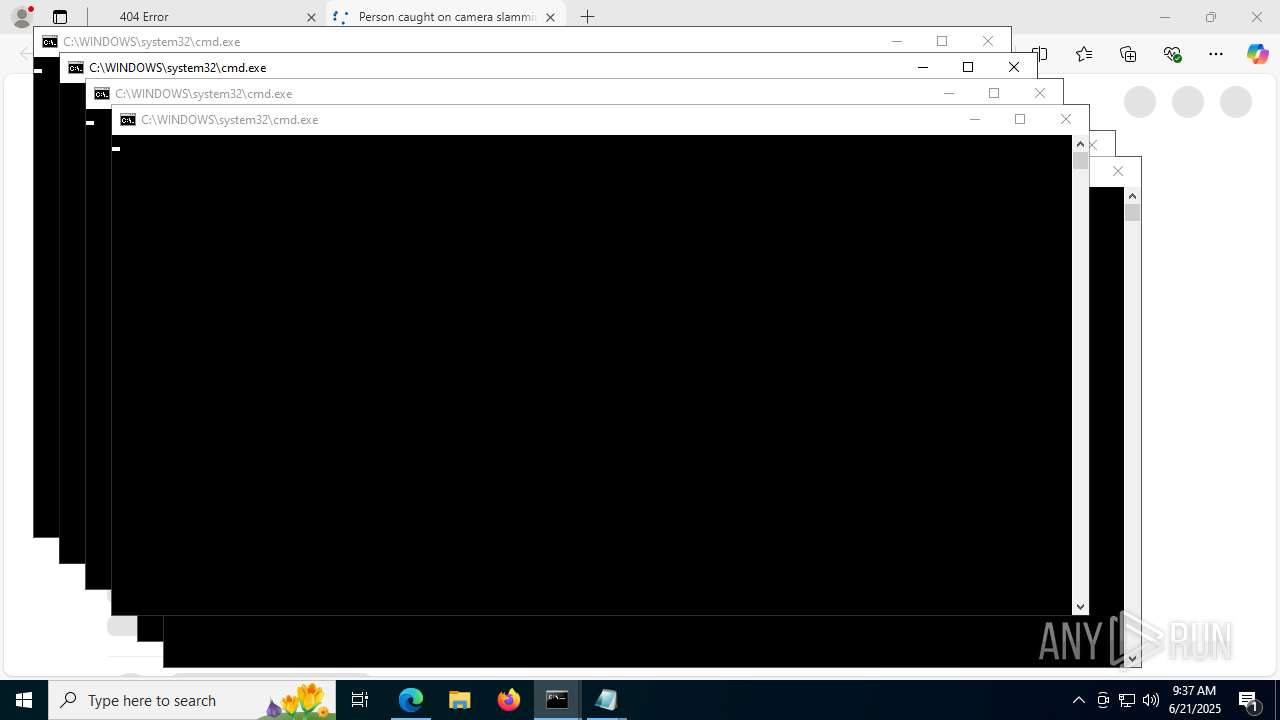1280x720 pixels.
Task: Open the notepad-style app on the taskbar
Action: (606, 700)
